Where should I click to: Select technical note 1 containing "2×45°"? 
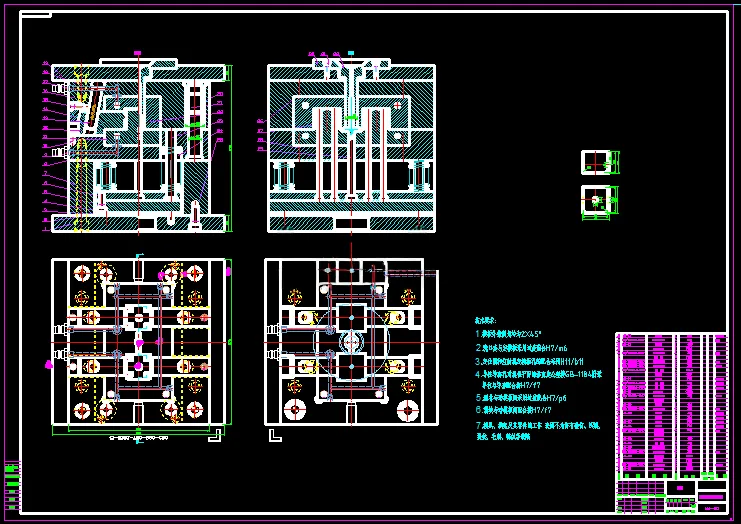point(508,334)
